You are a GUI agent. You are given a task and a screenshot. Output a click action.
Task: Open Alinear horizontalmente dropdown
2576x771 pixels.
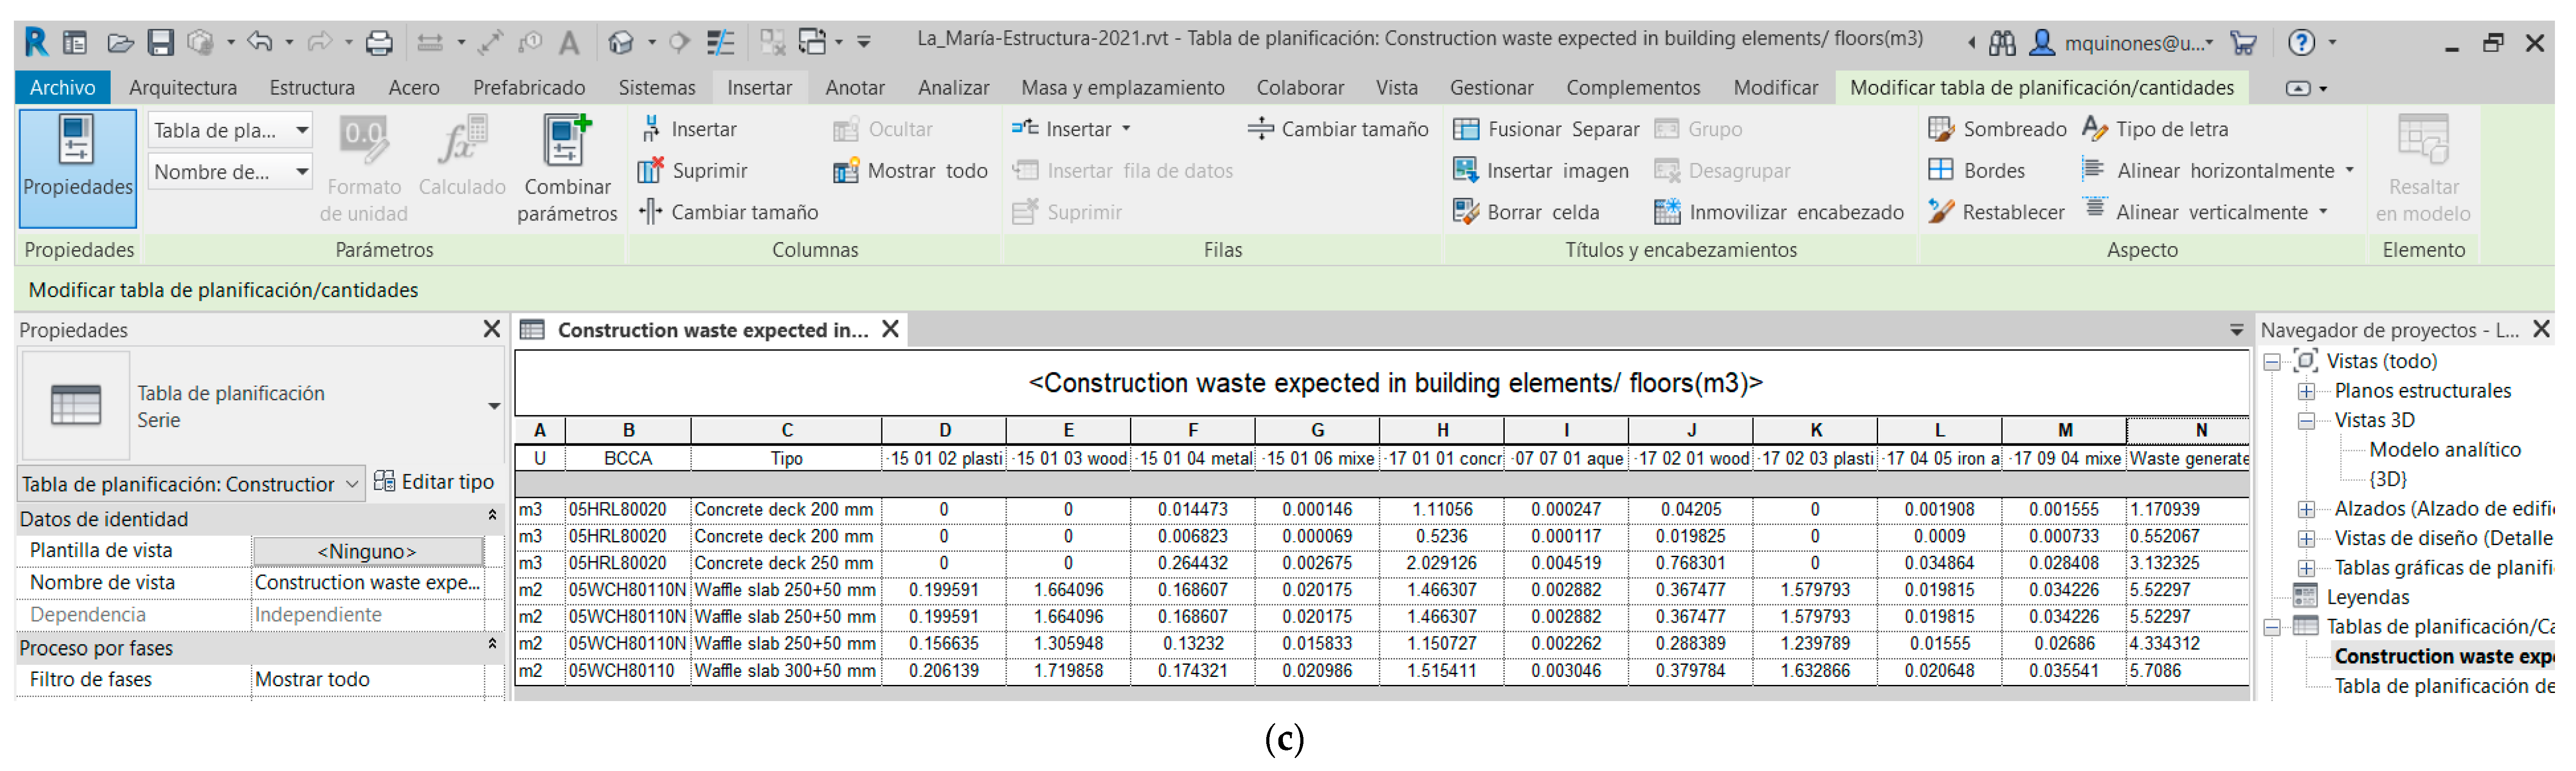point(2349,171)
